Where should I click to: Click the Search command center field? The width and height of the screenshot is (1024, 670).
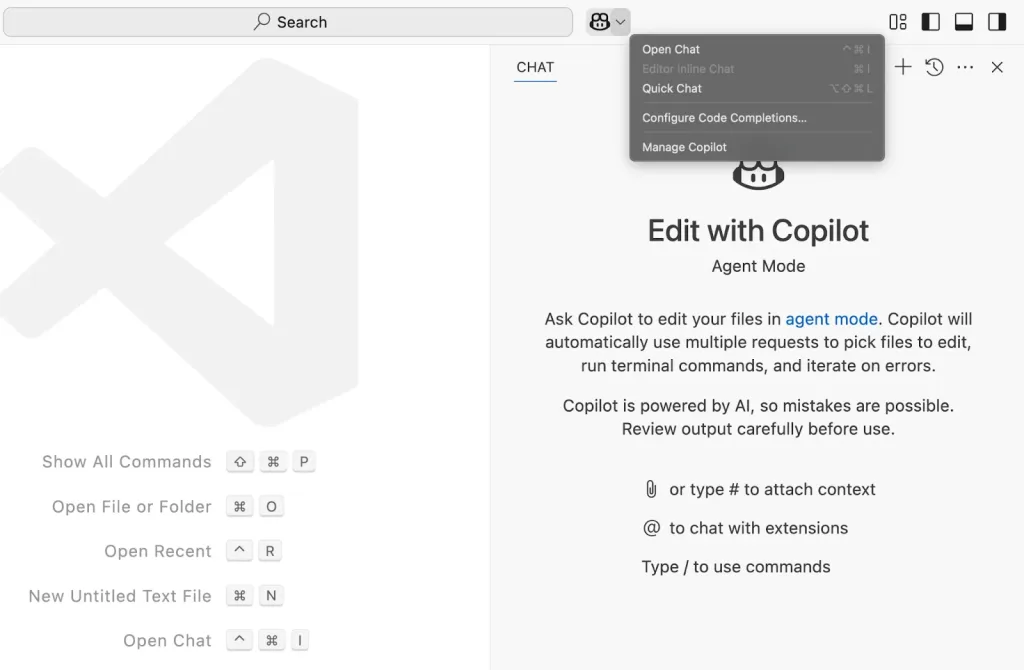[x=288, y=22]
